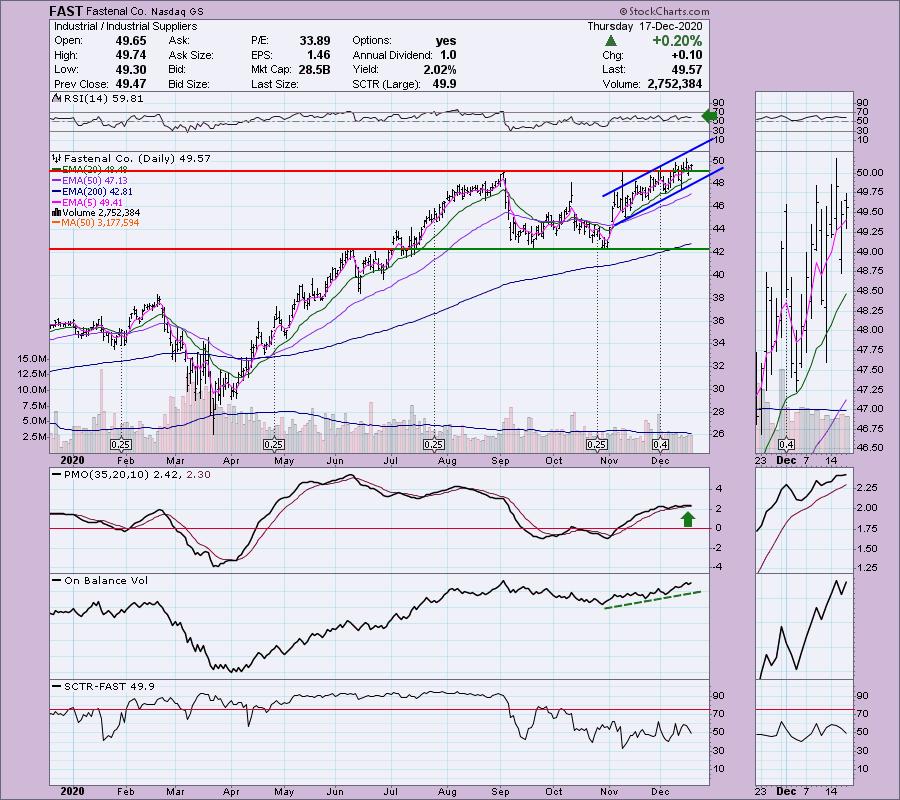This screenshot has height=800, width=900.
Task: Click the green up triangle beside +0.20%
Action: tap(611, 41)
